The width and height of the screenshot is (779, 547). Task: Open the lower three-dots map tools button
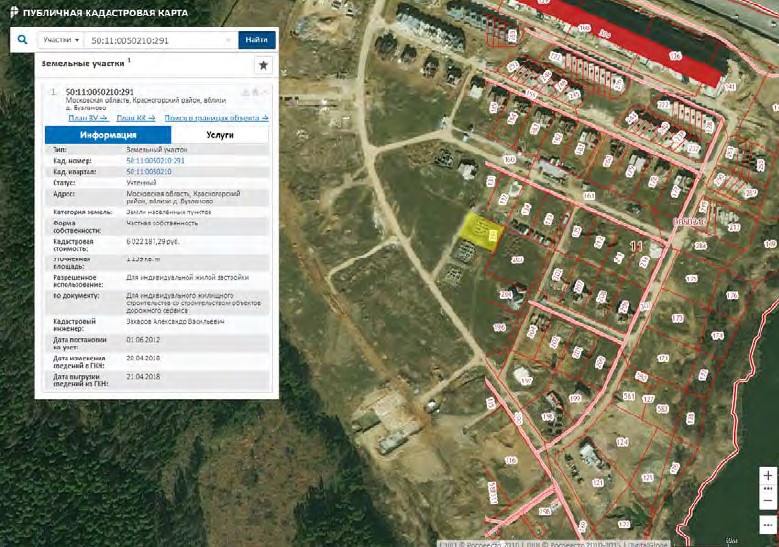pyautogui.click(x=766, y=524)
